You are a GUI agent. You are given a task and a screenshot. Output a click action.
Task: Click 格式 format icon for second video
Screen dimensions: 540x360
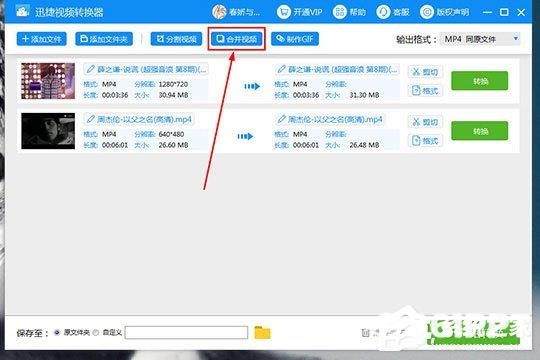[x=416, y=140]
